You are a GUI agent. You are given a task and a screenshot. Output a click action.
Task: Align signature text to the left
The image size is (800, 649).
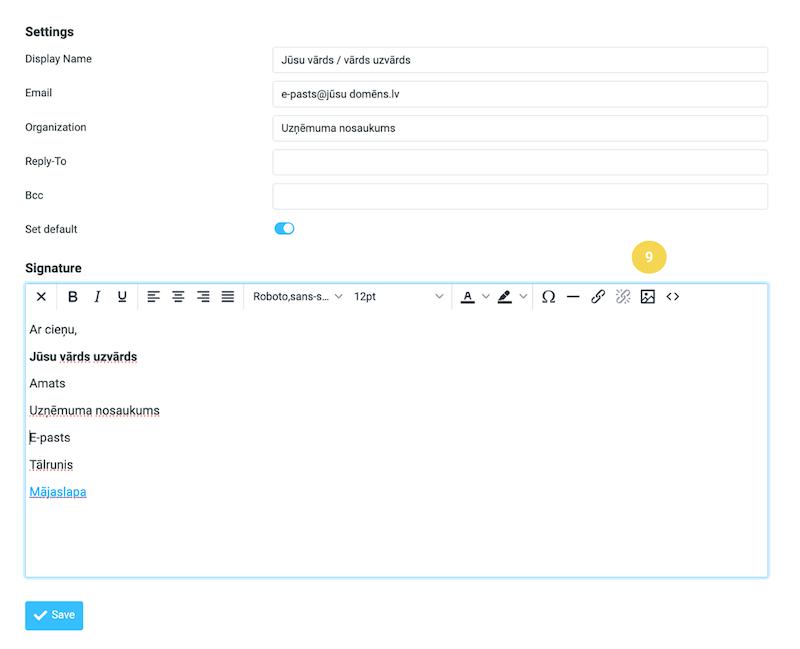pos(153,297)
